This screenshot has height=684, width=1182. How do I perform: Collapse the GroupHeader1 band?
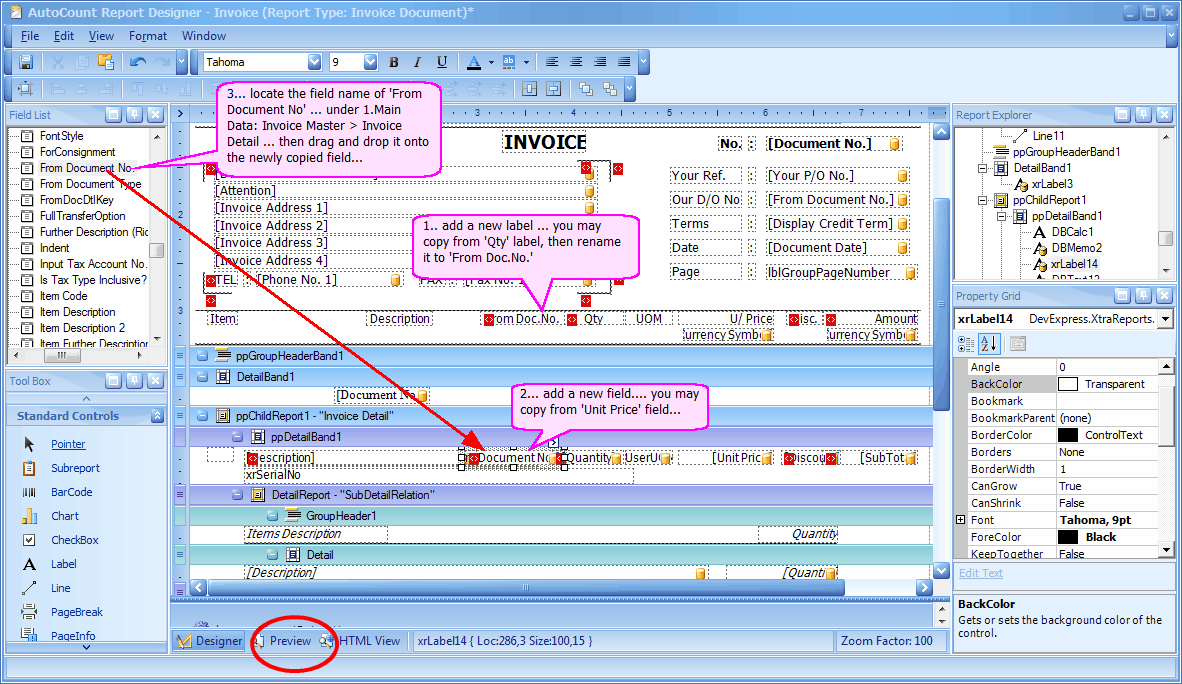point(272,516)
